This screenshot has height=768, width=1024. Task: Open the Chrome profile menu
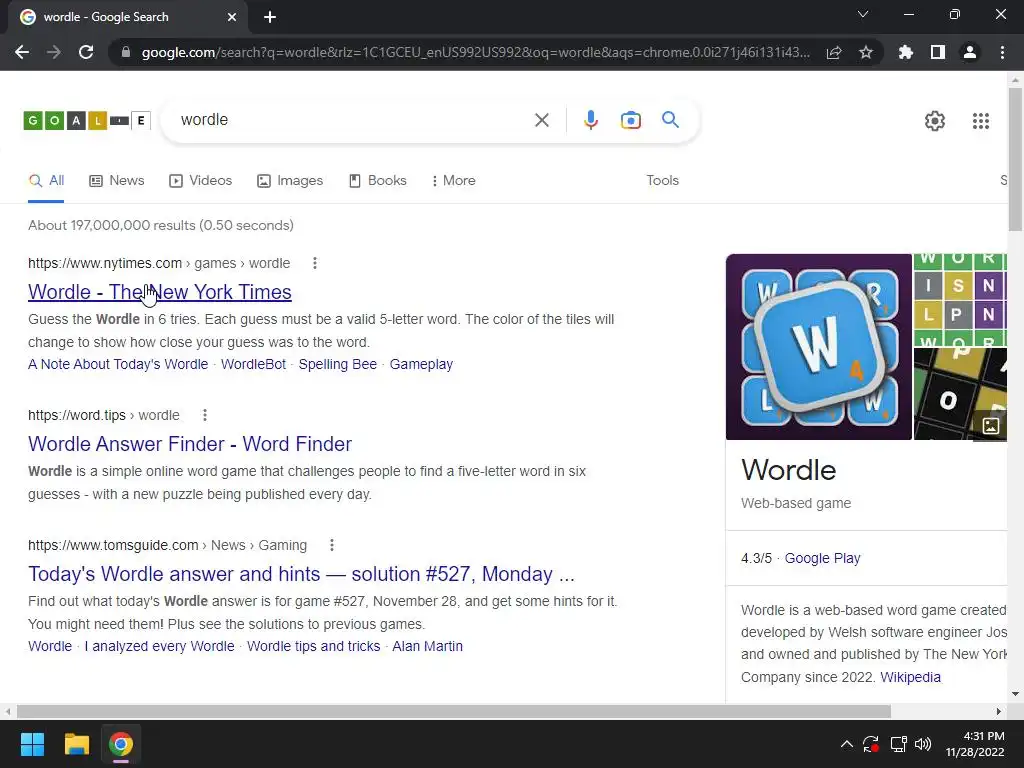tap(970, 52)
